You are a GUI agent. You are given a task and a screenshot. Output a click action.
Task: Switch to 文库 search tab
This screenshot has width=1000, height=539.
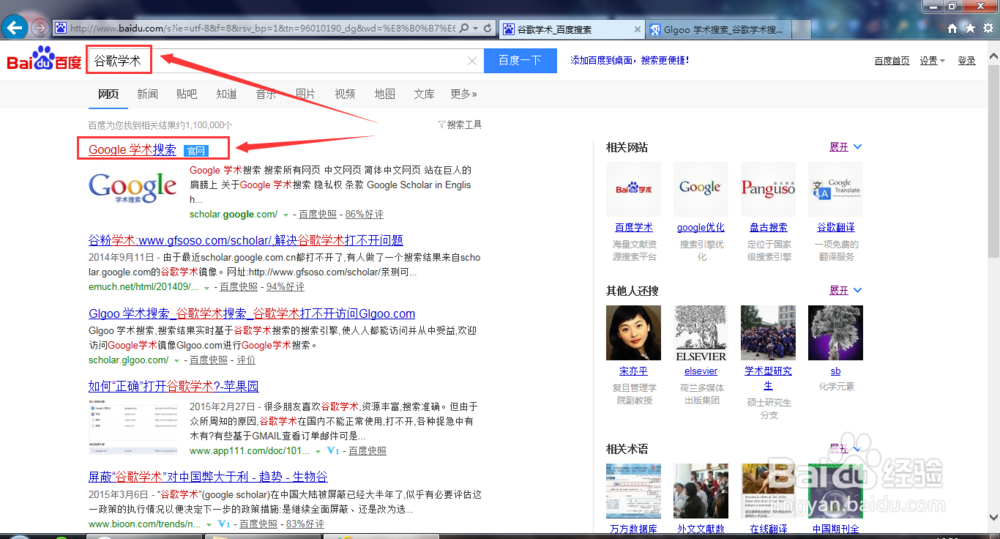point(424,94)
